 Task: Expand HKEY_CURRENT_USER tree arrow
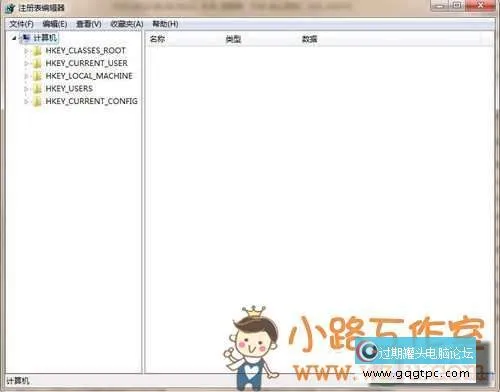[x=26, y=63]
